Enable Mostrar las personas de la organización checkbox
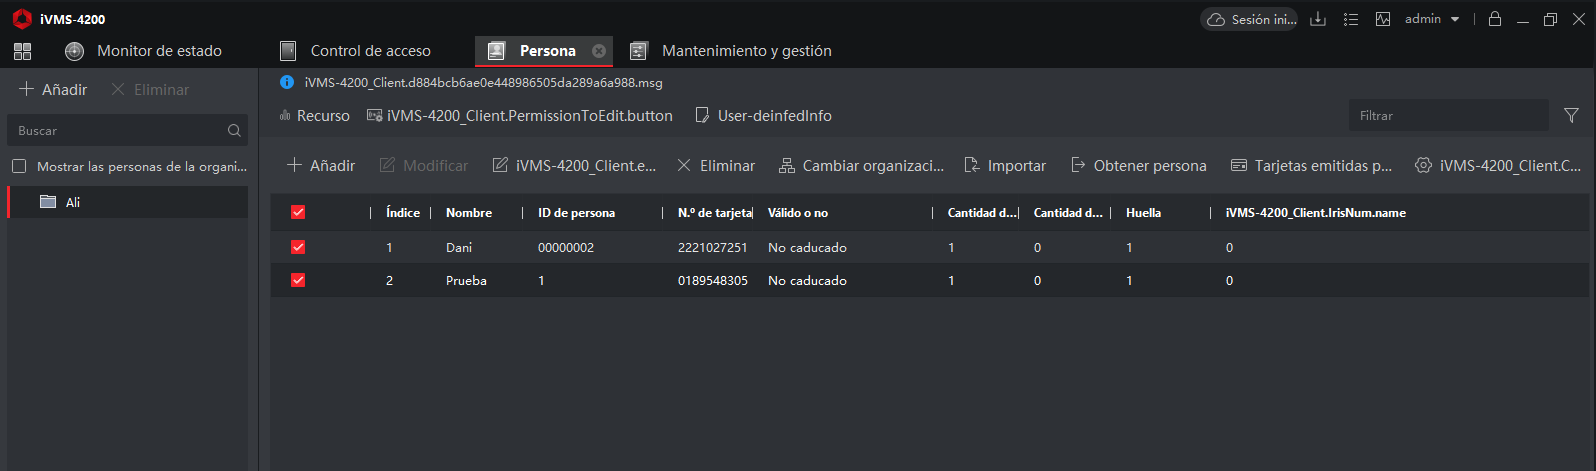 [x=19, y=167]
